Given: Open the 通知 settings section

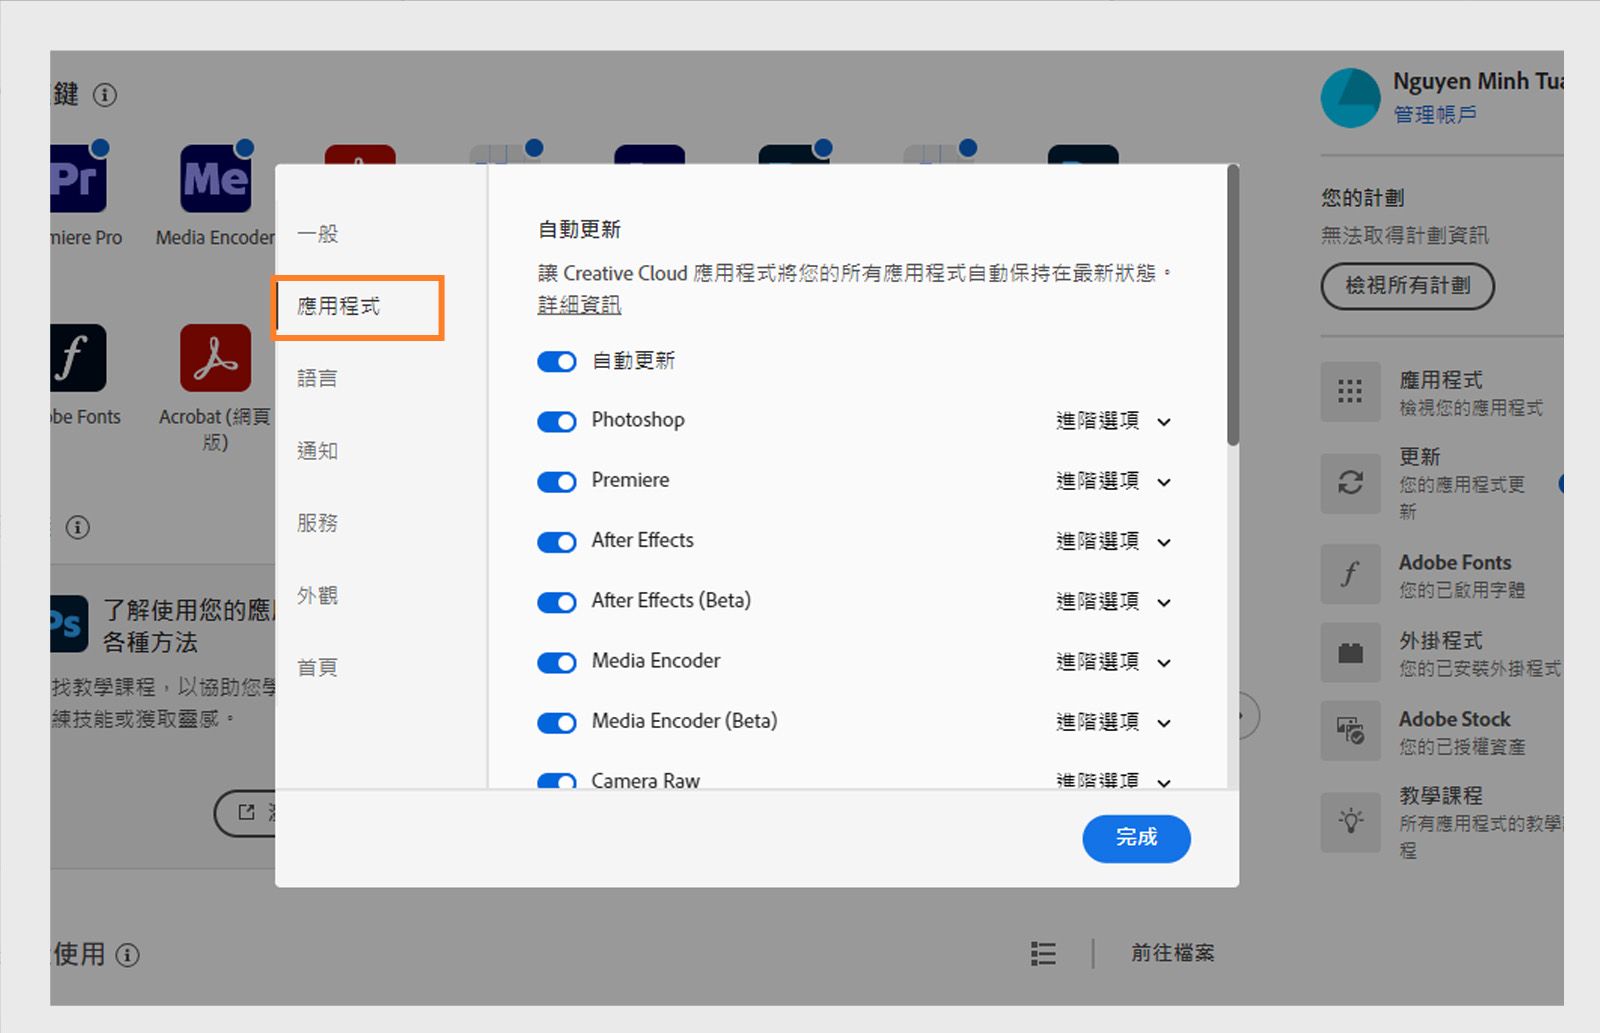Looking at the screenshot, I should (316, 451).
